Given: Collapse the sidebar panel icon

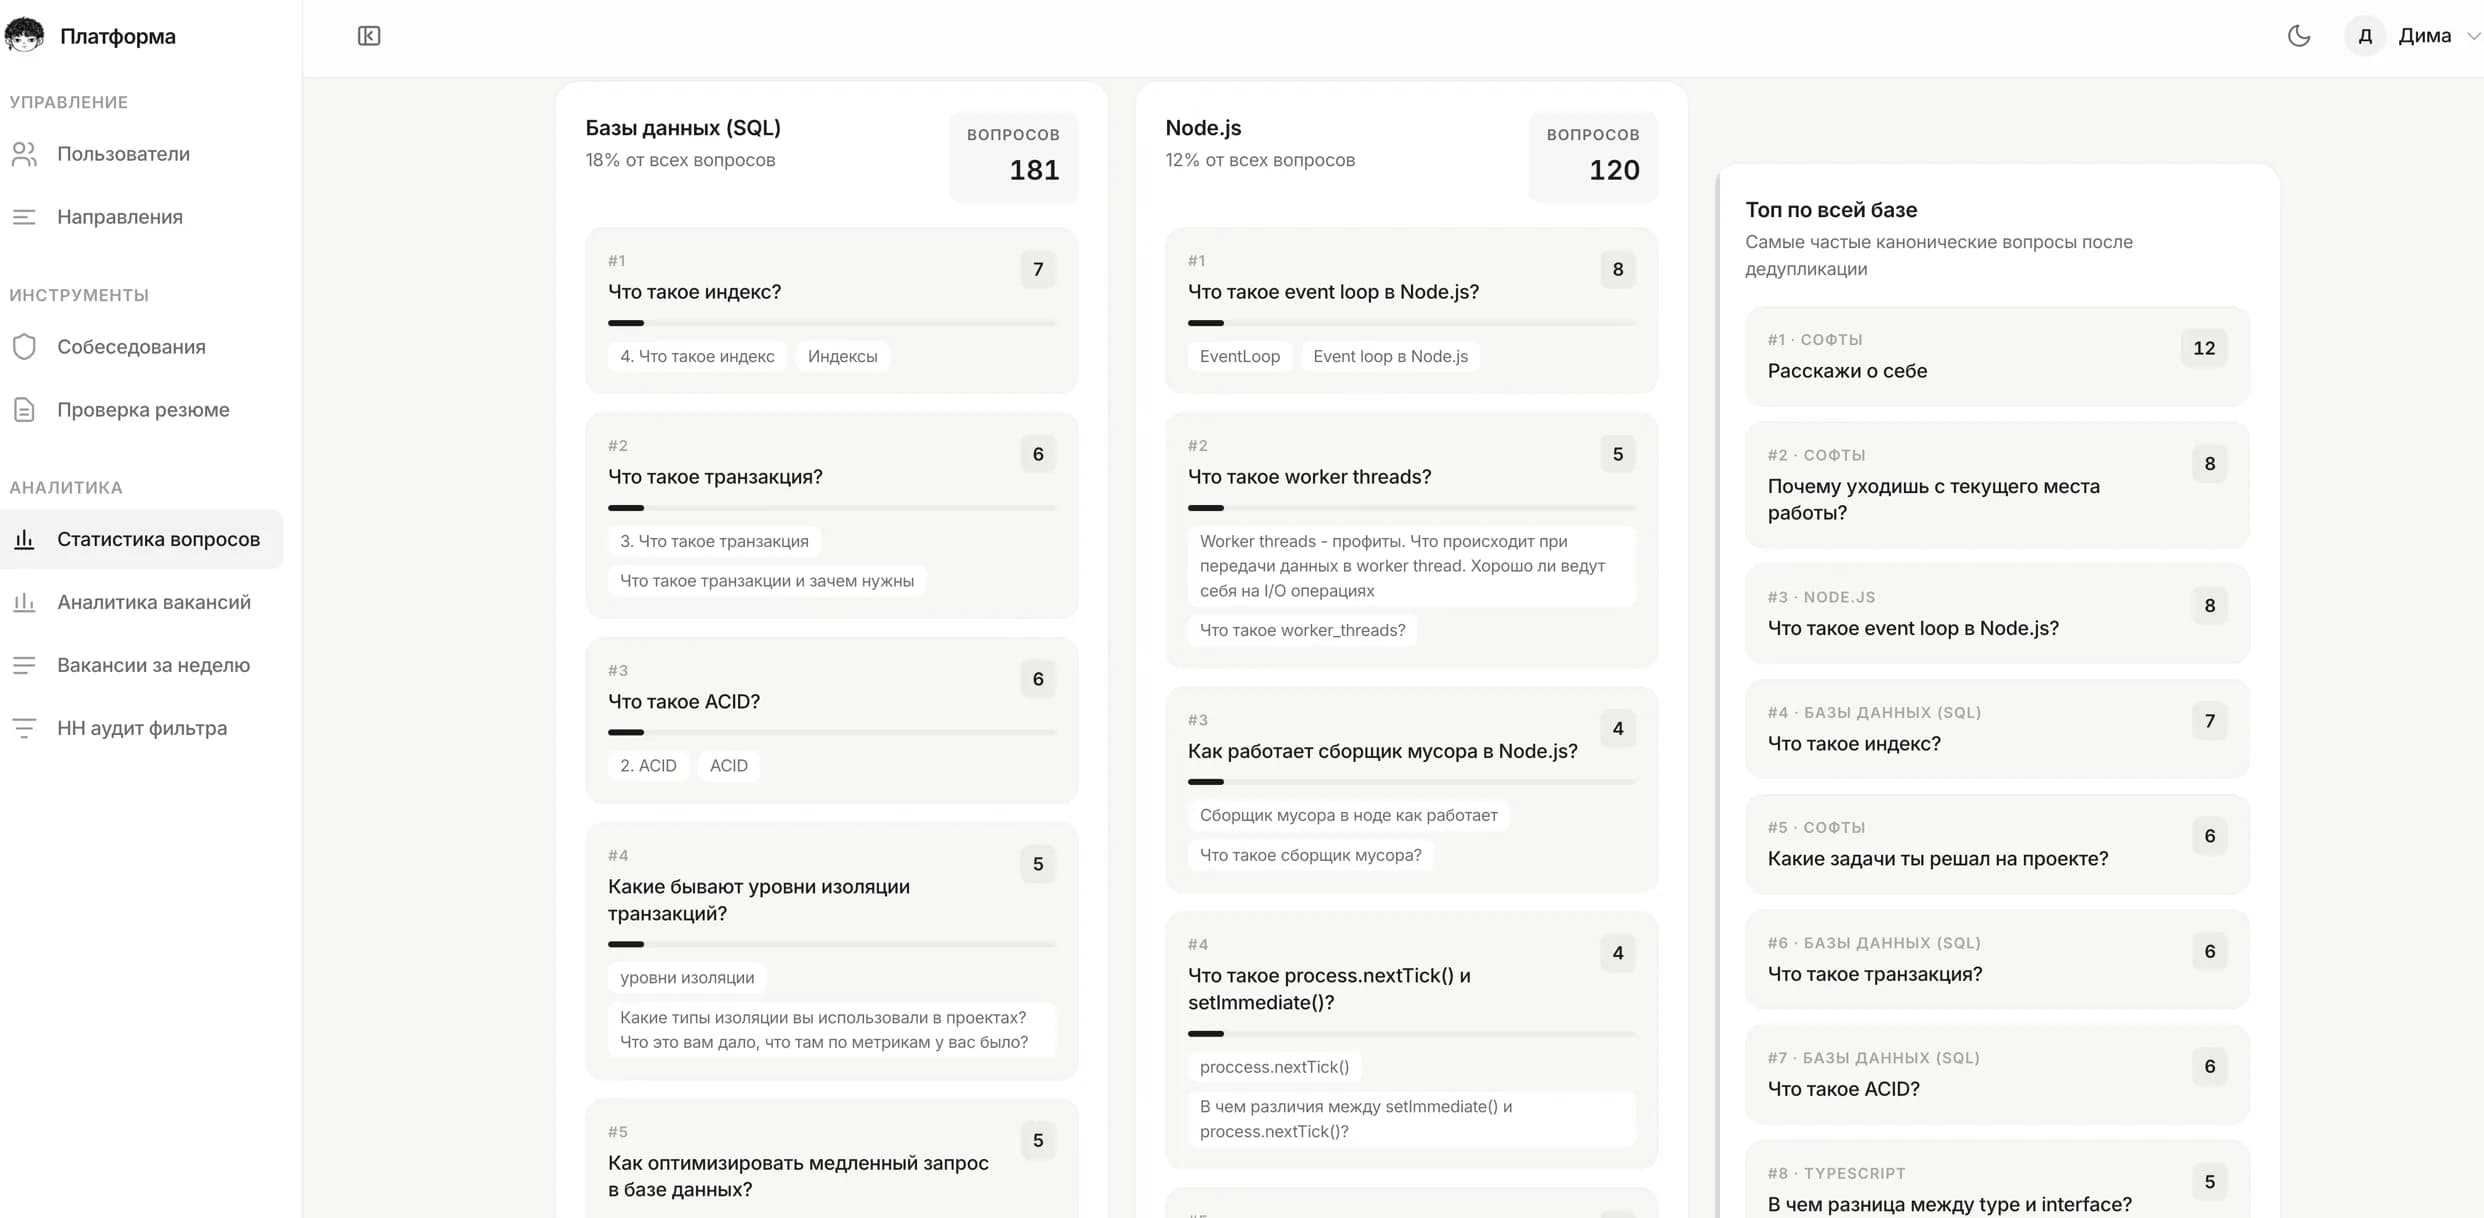Looking at the screenshot, I should 369,36.
